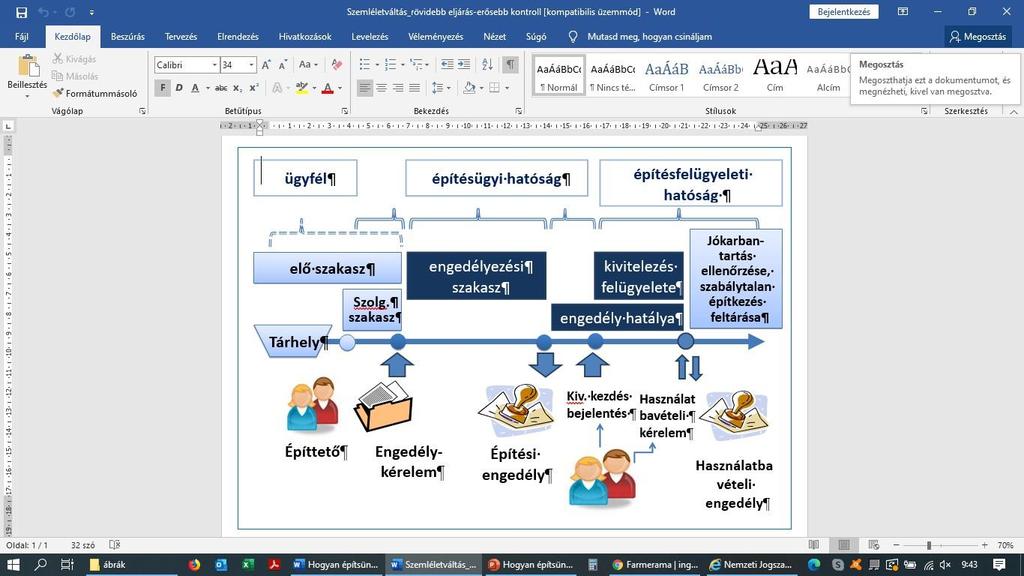
Task: Apply the Címsor 1 style
Action: pyautogui.click(x=666, y=76)
